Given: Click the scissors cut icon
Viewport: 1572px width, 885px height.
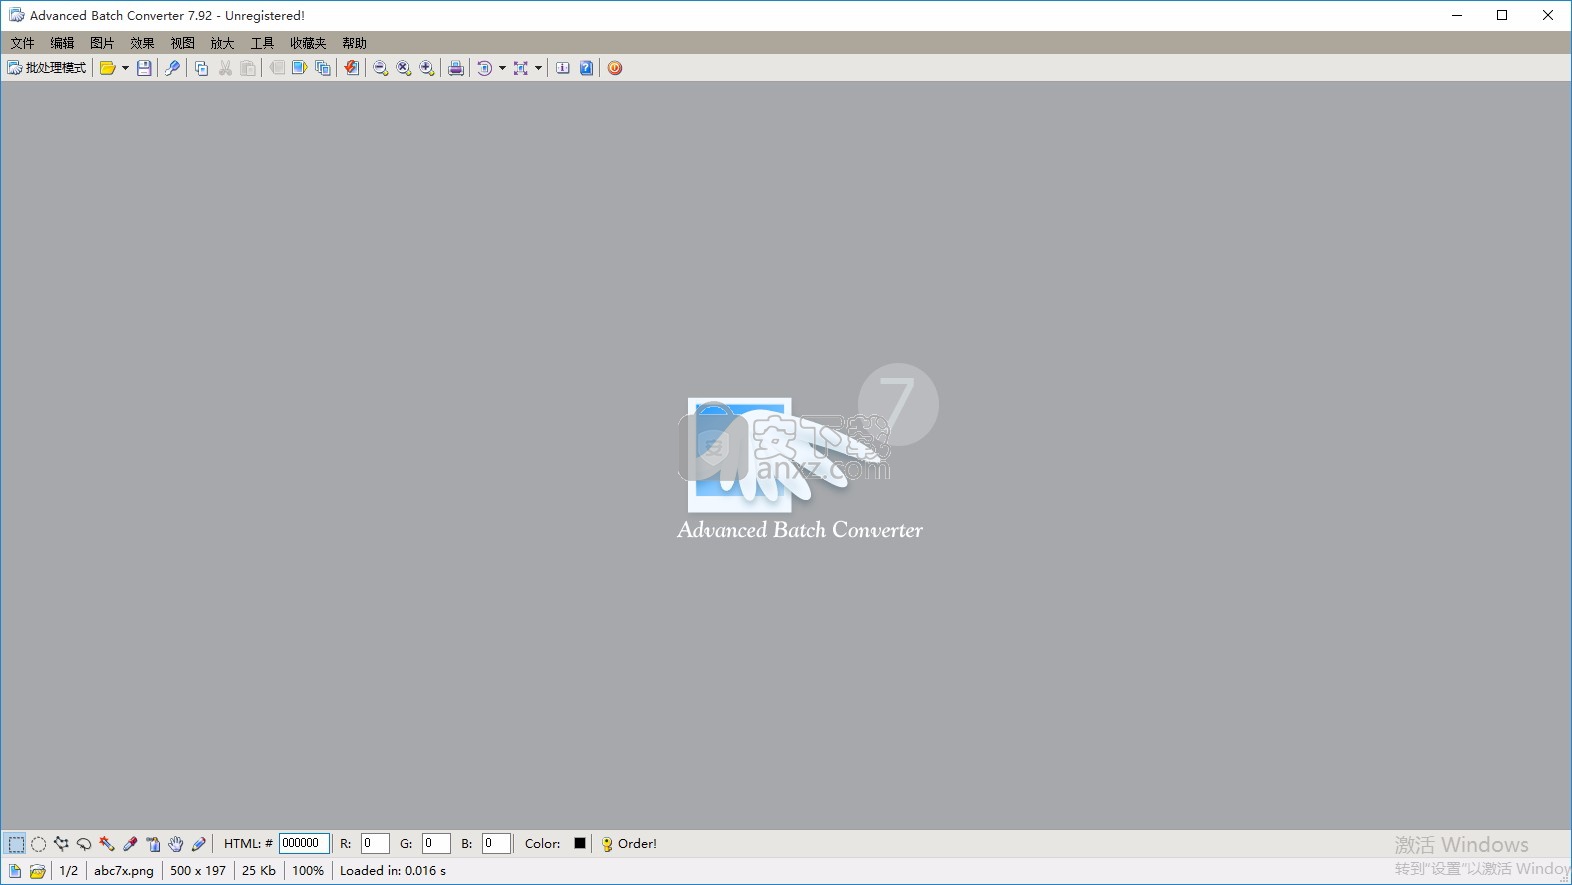Looking at the screenshot, I should (225, 68).
